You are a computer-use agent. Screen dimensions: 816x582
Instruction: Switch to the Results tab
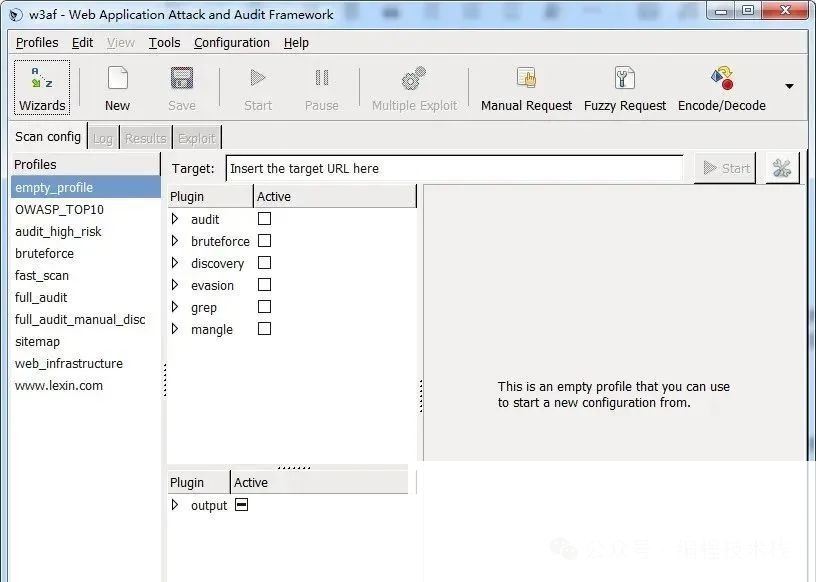tap(146, 138)
